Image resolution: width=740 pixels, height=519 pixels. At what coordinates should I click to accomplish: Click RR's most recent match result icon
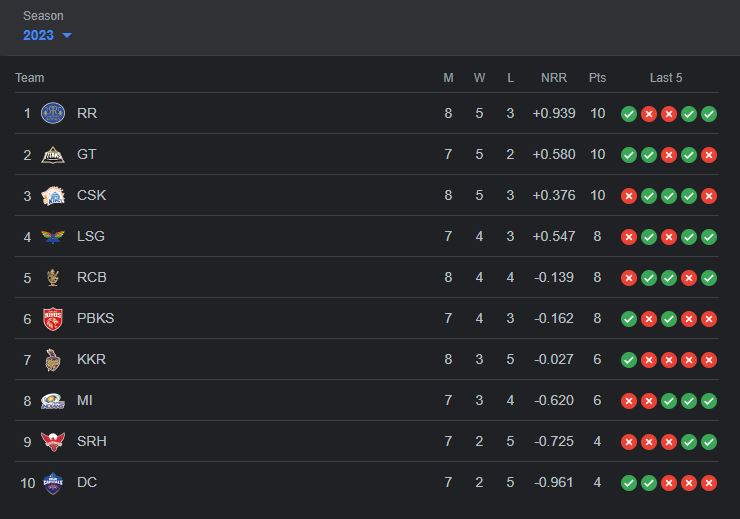point(709,114)
